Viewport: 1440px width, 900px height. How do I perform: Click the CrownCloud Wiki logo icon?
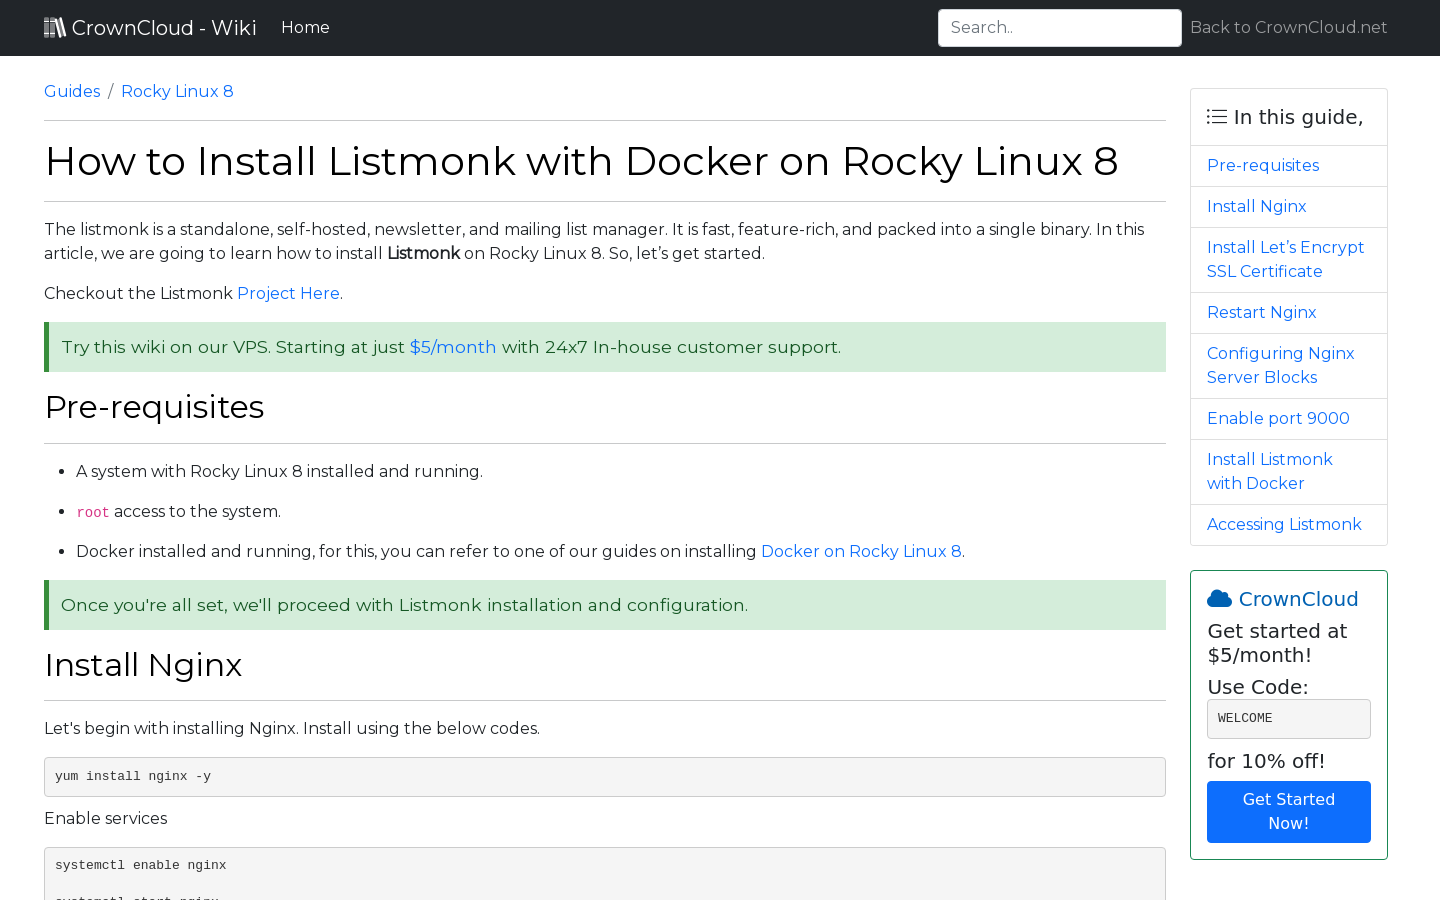click(x=55, y=27)
